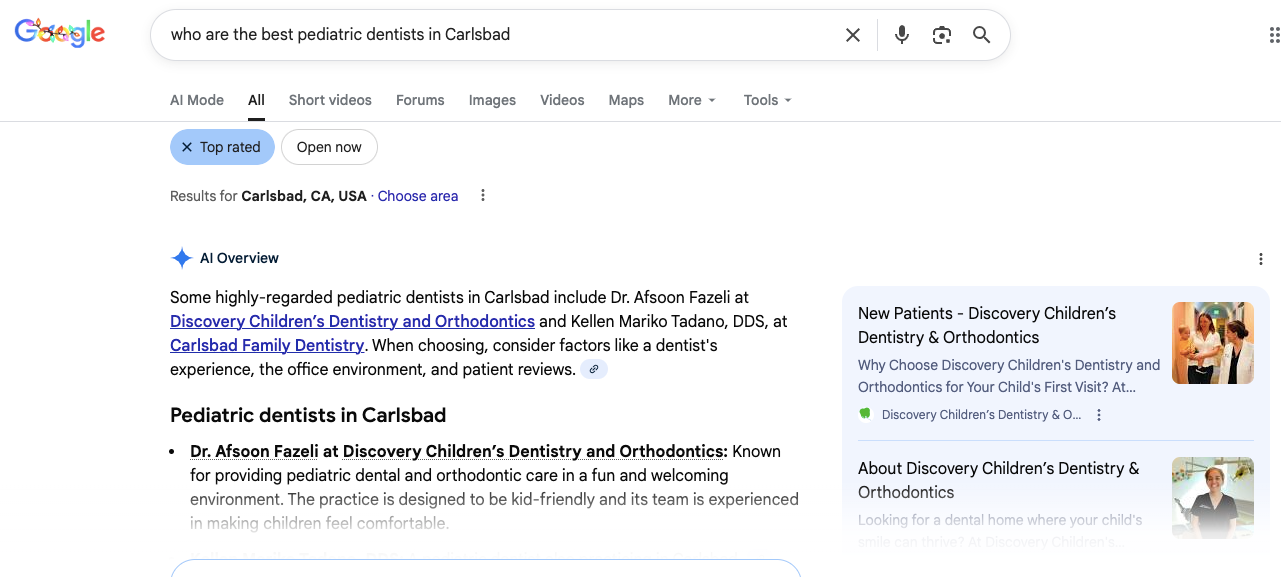This screenshot has height=577, width=1281.
Task: Open Discovery Children's Dentistry and Orthodontics link
Action: [x=352, y=321]
